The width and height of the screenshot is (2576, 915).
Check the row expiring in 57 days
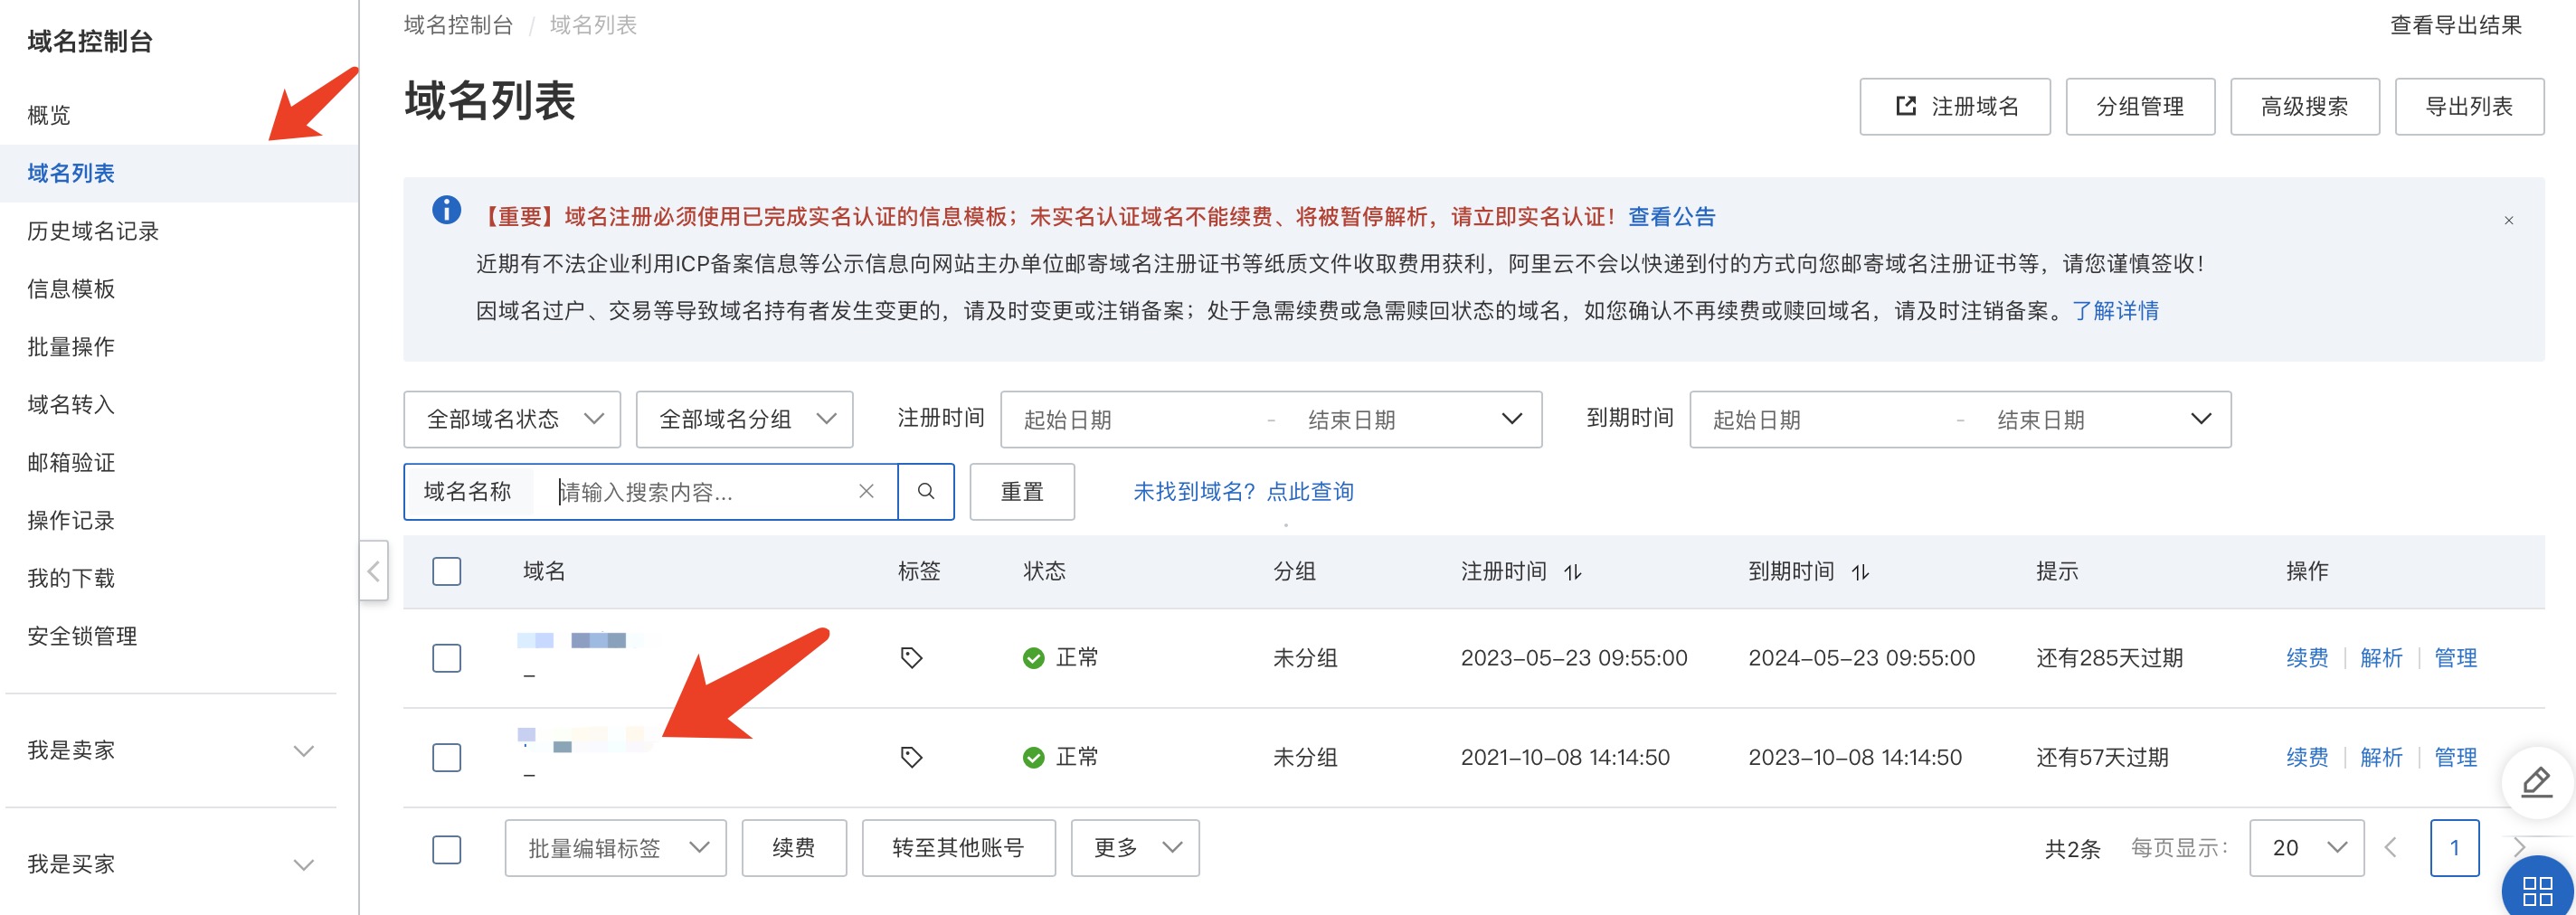pos(447,757)
